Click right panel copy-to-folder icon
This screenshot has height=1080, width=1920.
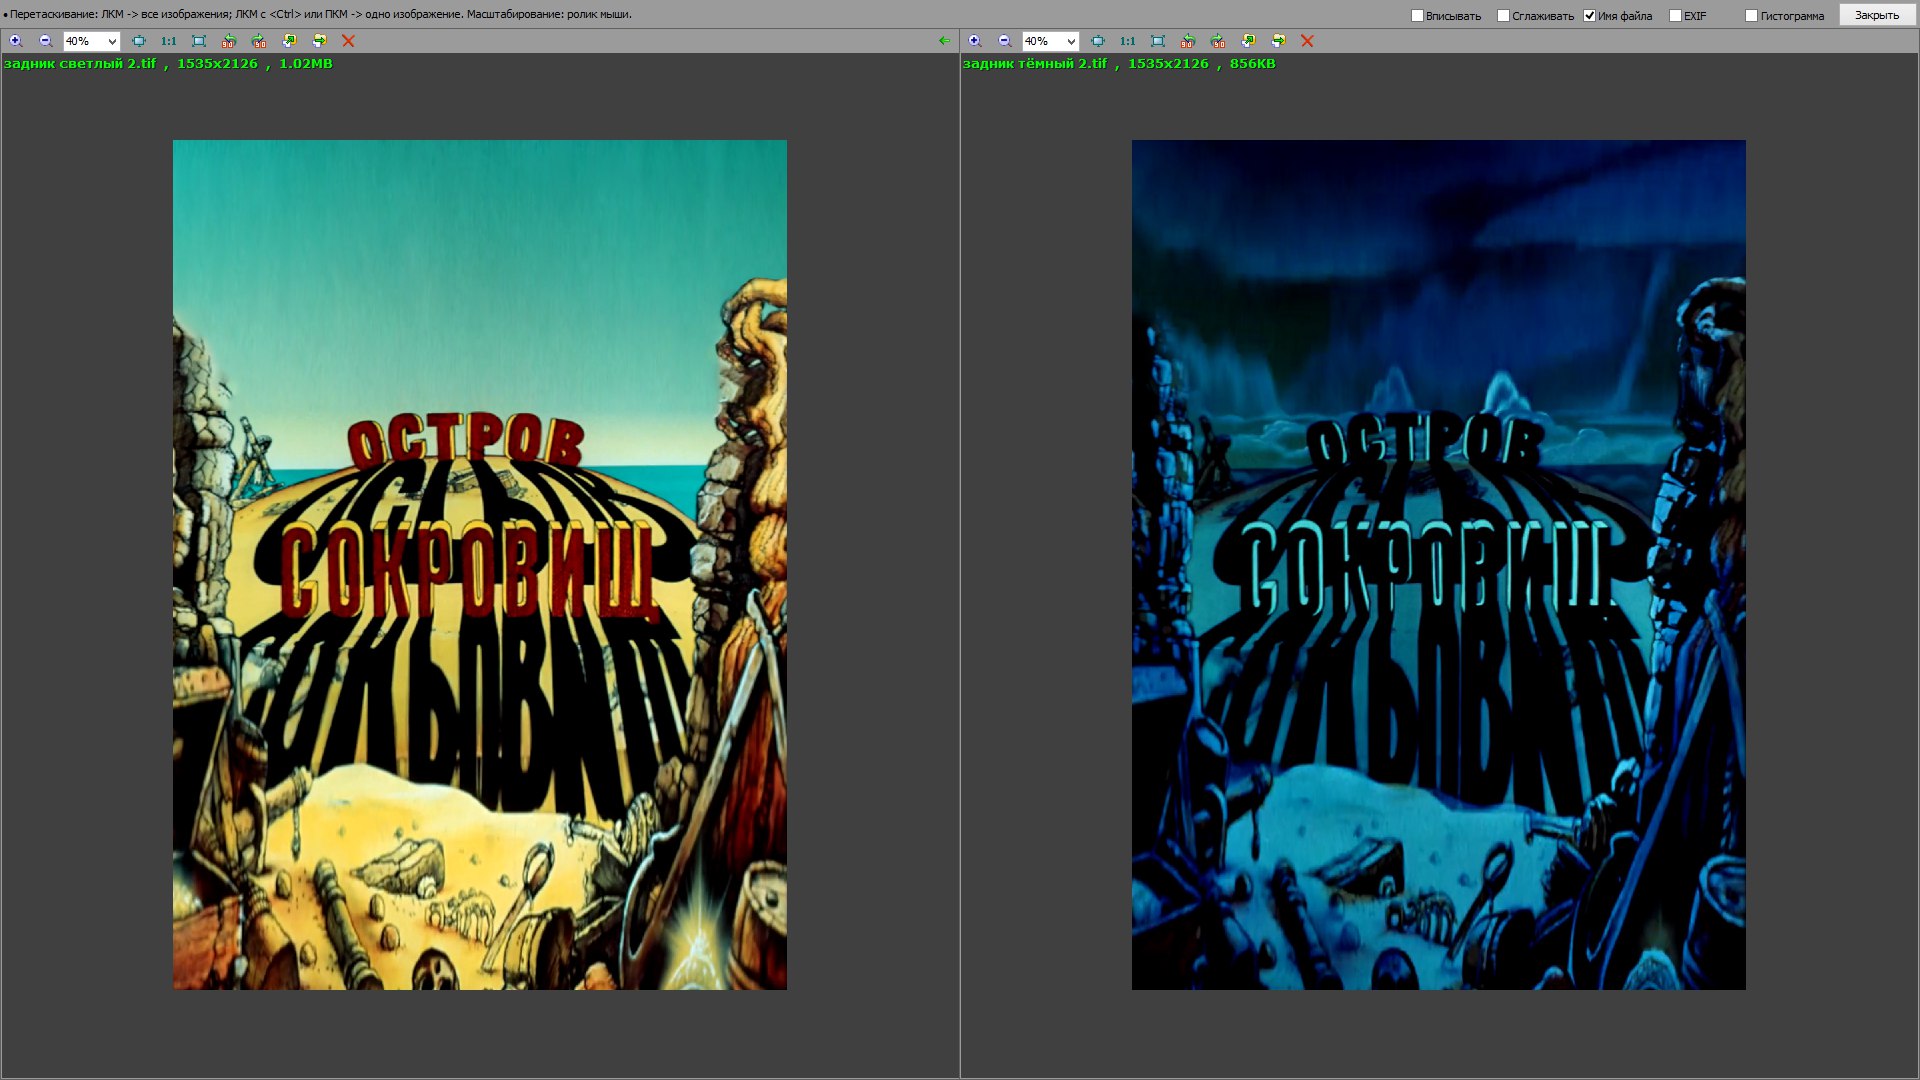coord(1248,41)
